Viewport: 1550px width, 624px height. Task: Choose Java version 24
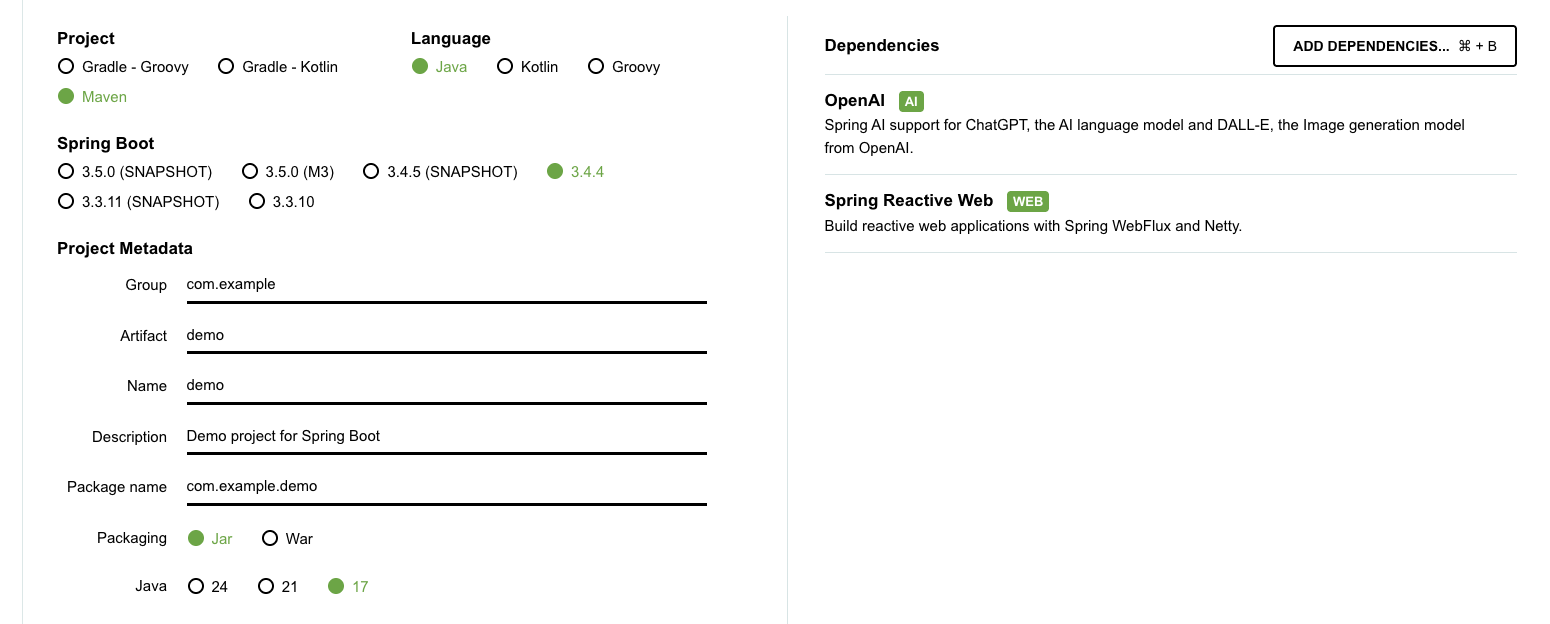pos(196,587)
